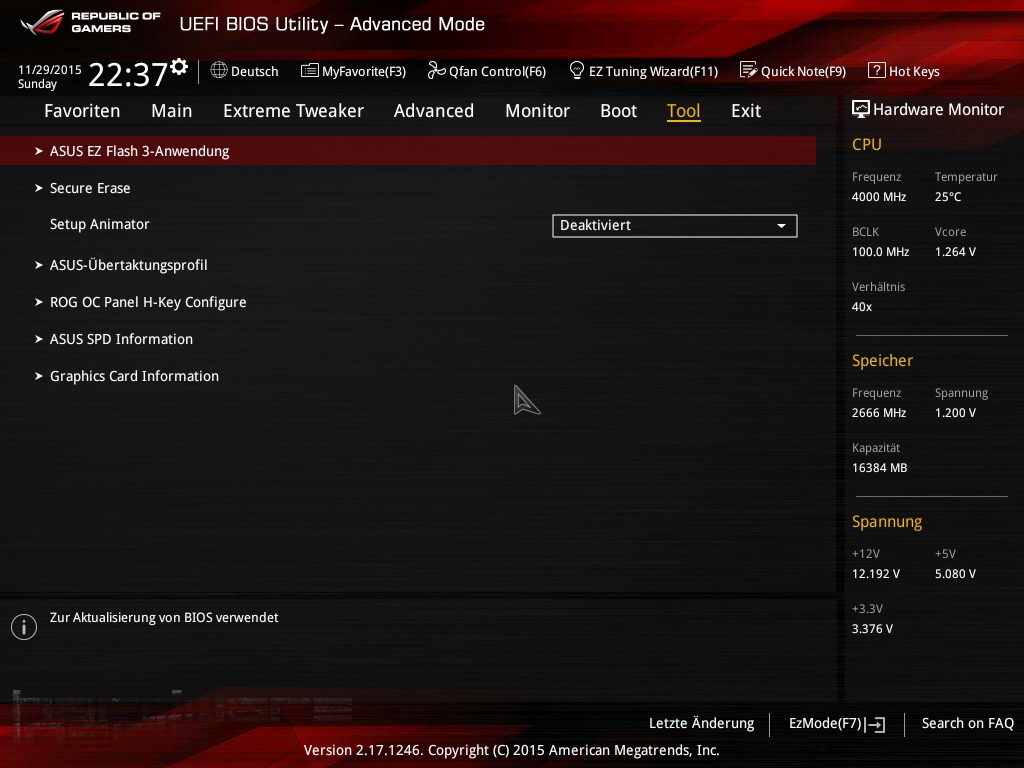The width and height of the screenshot is (1024, 768).
Task: Click memory Spannung value 1.200 V
Action: click(x=955, y=413)
